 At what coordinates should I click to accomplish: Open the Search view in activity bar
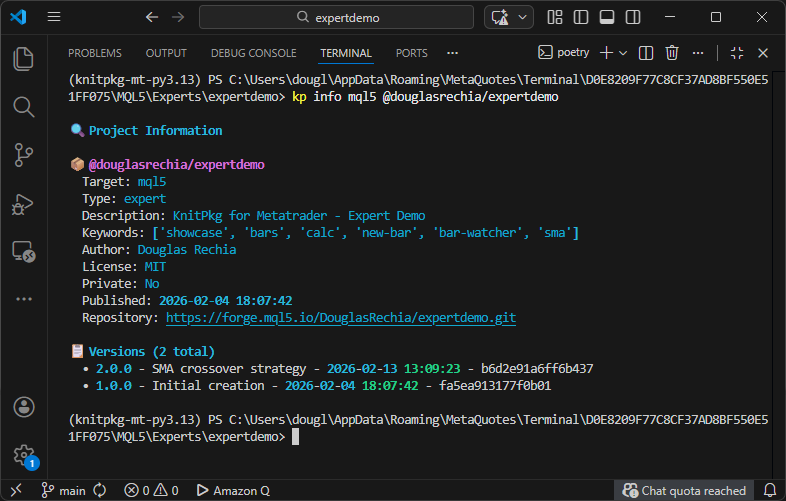[23, 106]
